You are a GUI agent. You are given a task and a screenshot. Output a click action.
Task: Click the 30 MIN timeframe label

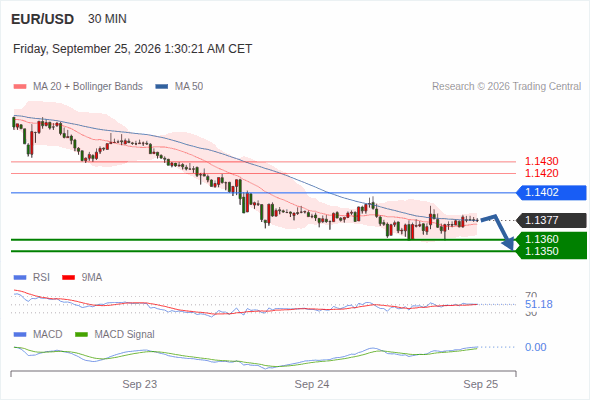(x=107, y=19)
